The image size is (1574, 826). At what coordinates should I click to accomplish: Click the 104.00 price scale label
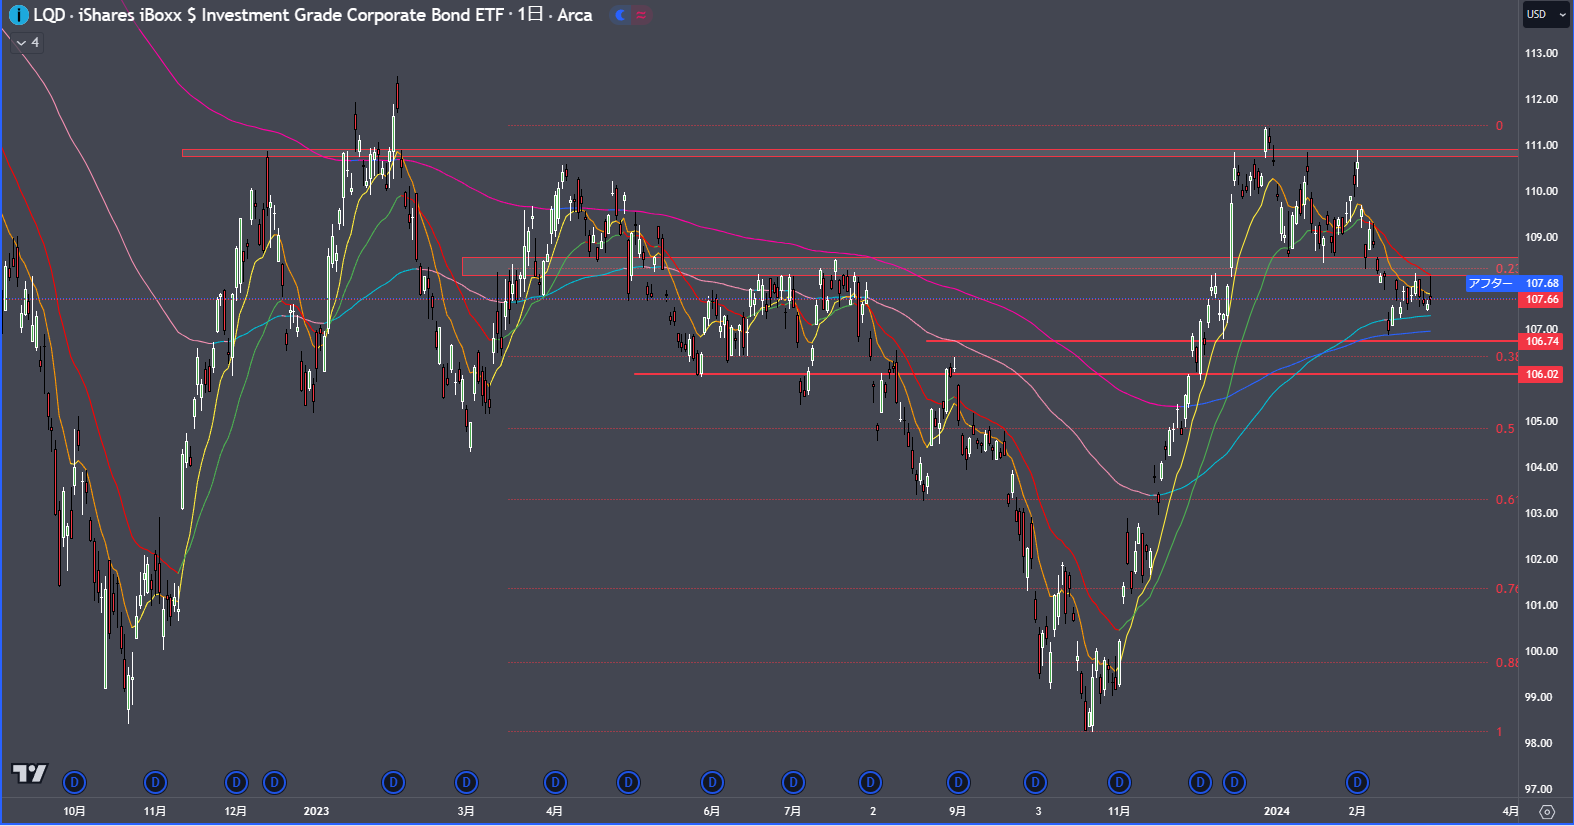pyautogui.click(x=1541, y=468)
